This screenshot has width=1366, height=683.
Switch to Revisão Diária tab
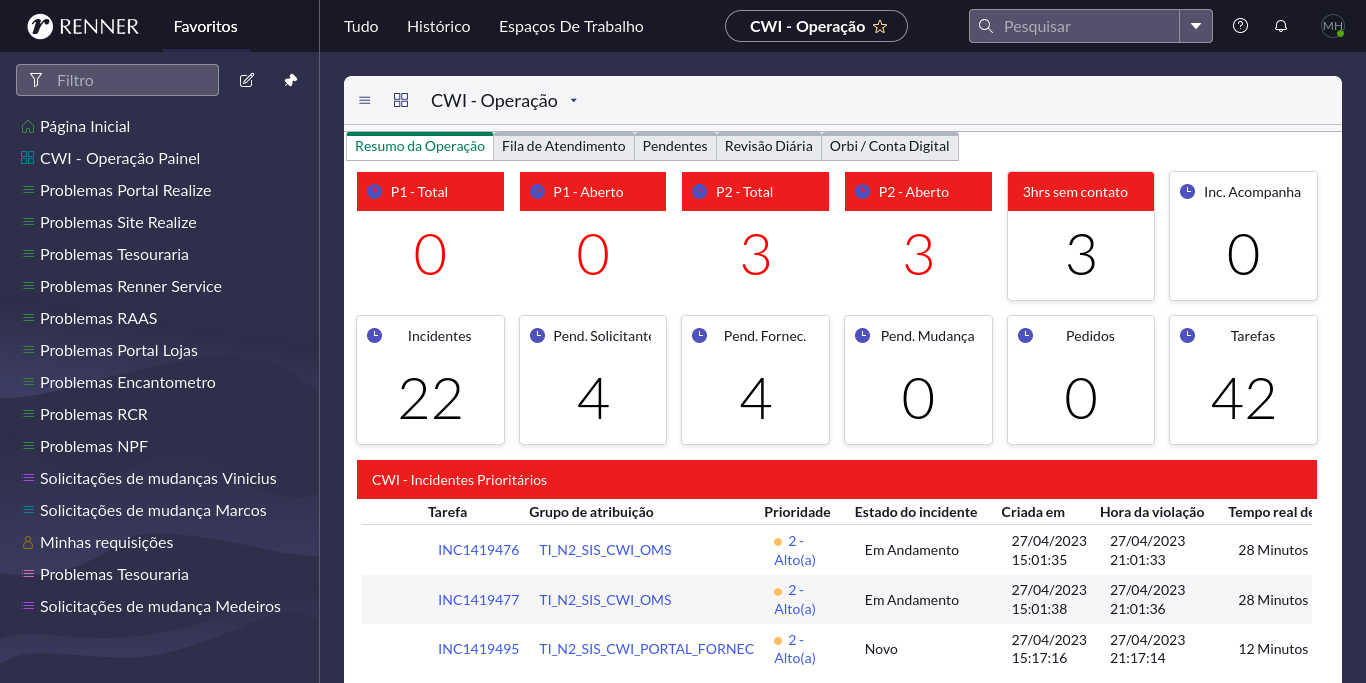point(769,146)
